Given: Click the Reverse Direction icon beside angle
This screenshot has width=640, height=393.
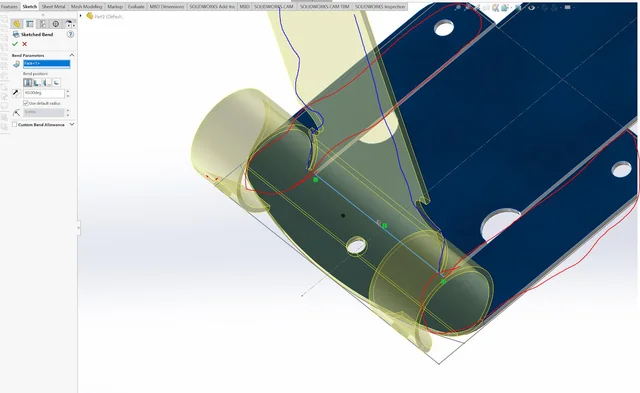Looking at the screenshot, I should pos(16,93).
